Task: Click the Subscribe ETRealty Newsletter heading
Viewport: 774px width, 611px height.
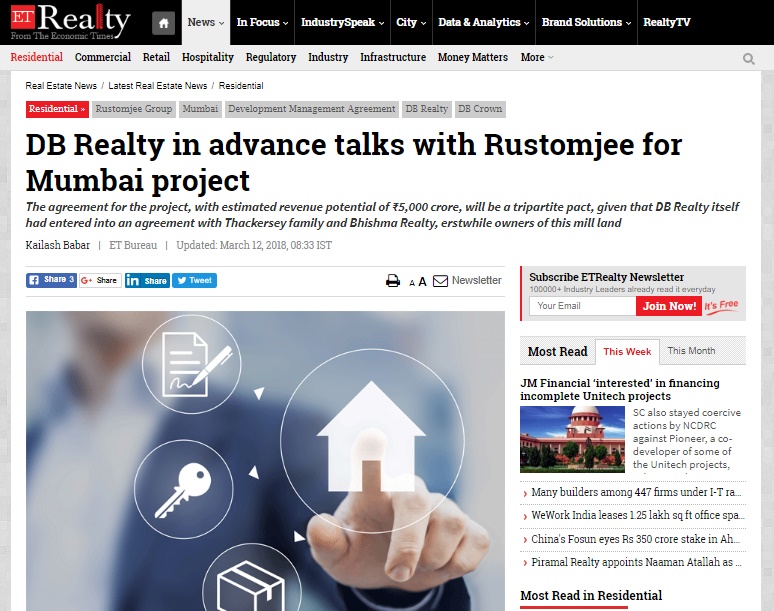Action: [x=606, y=277]
